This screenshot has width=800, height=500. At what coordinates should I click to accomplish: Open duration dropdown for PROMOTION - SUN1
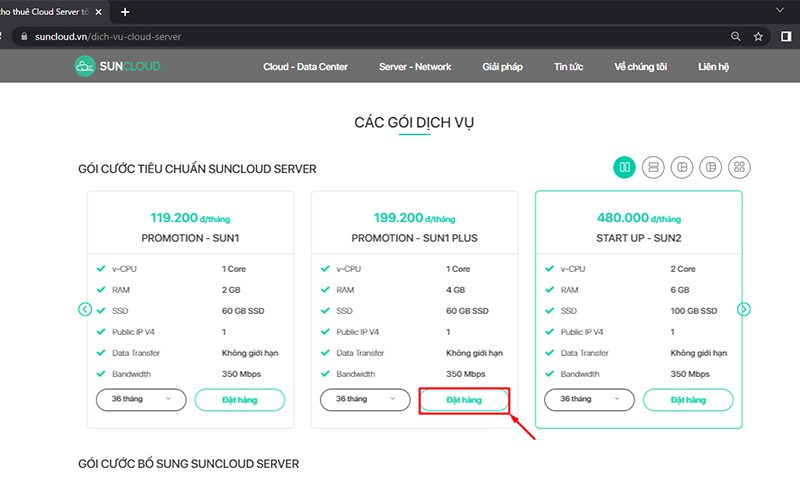141,399
